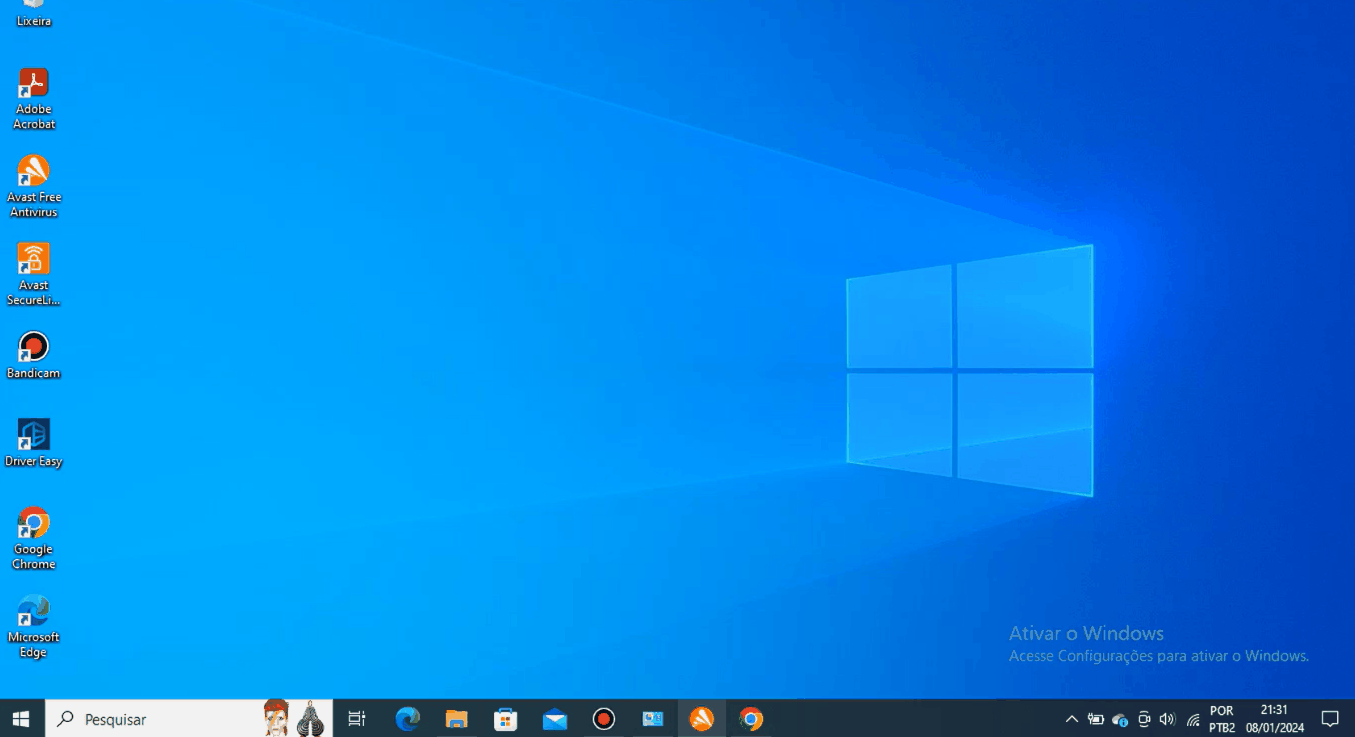Viewport: 1355px width, 737px height.
Task: Click the search highlights illustration in search box
Action: click(x=295, y=719)
